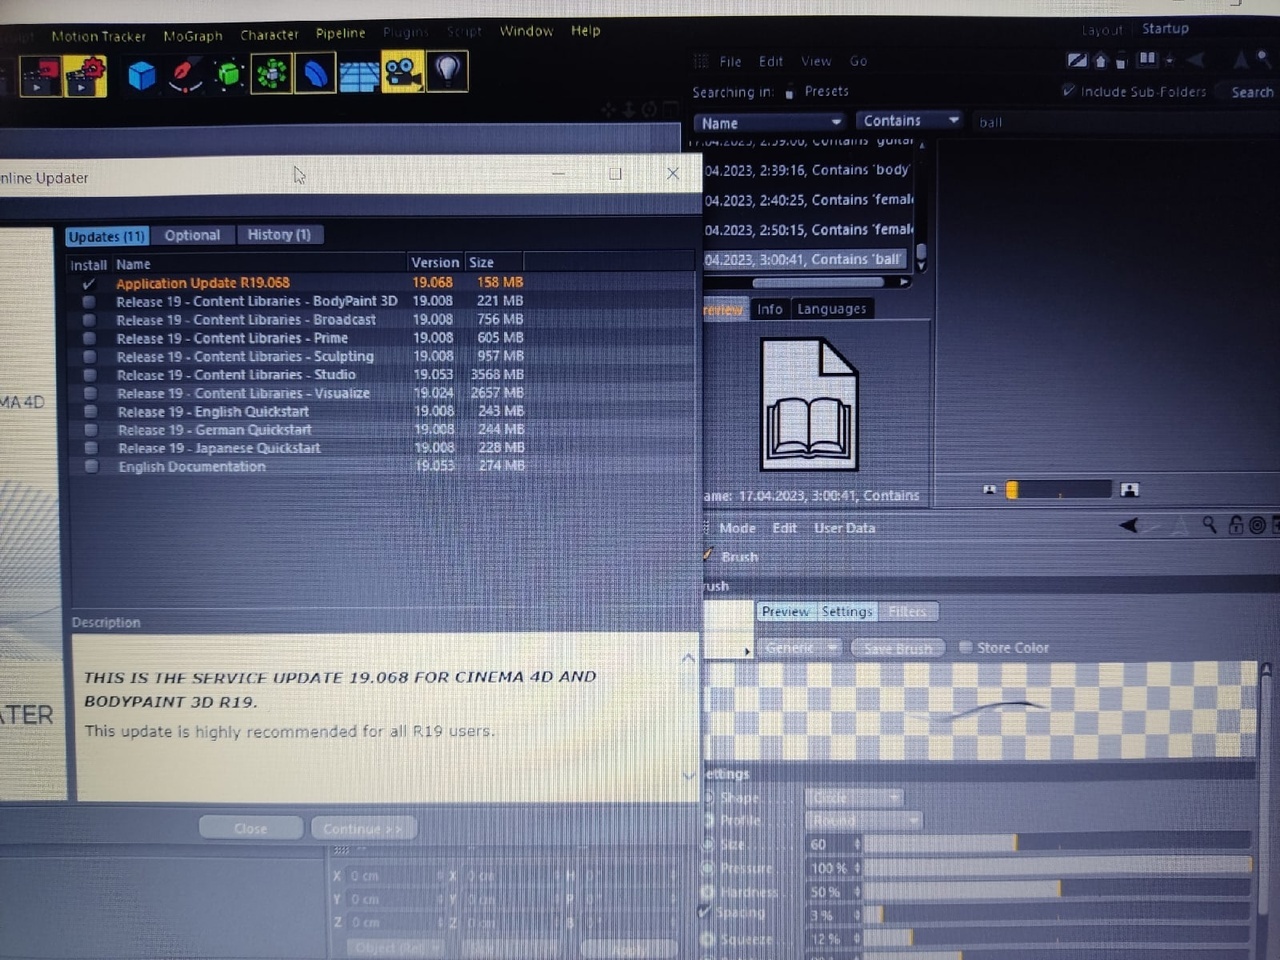Check install box for English Quickstart
The image size is (1280, 960).
[x=91, y=411]
